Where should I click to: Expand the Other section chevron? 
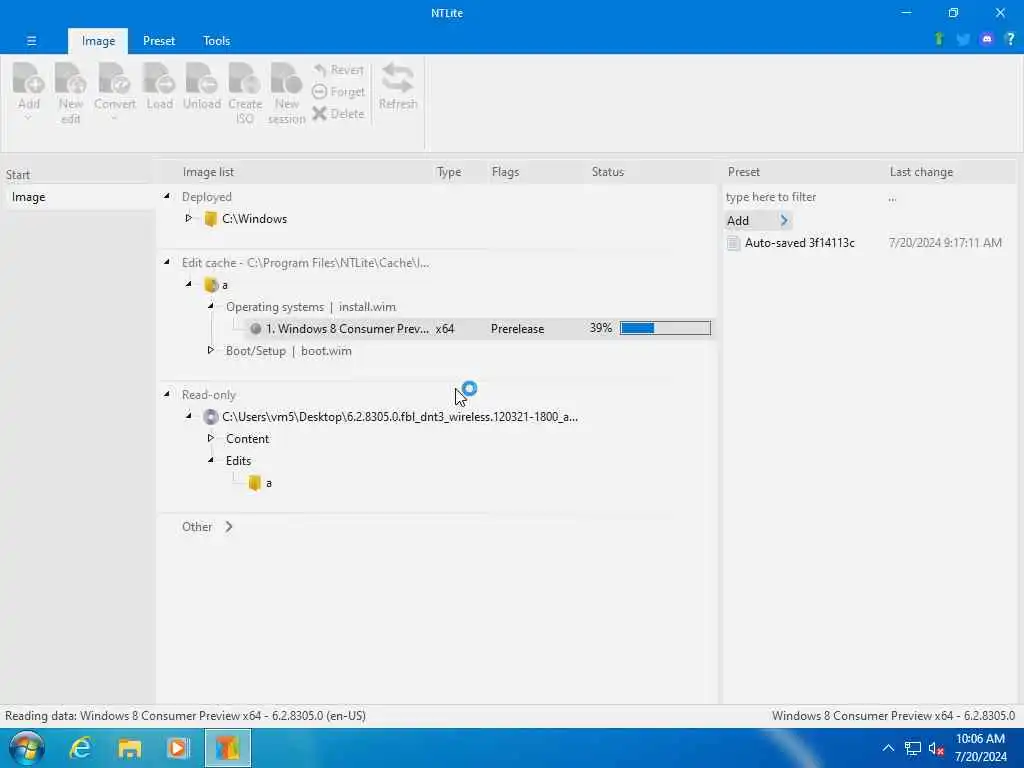click(229, 526)
